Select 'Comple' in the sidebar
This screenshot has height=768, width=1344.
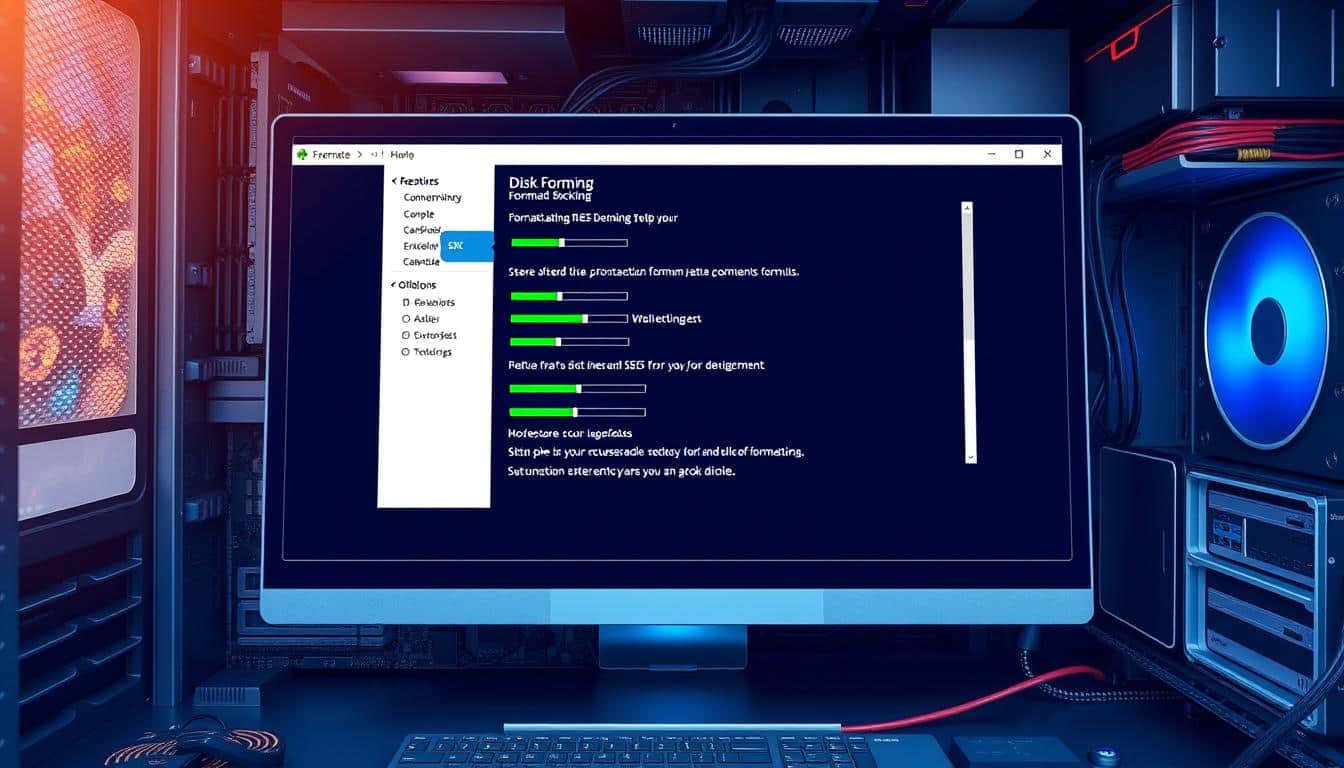pyautogui.click(x=419, y=214)
